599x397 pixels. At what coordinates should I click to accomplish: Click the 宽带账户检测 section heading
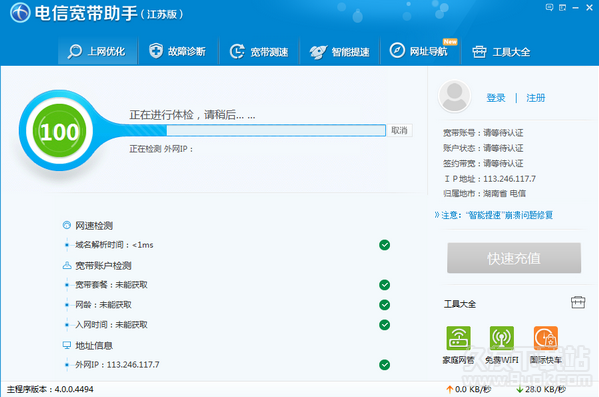pos(103,266)
